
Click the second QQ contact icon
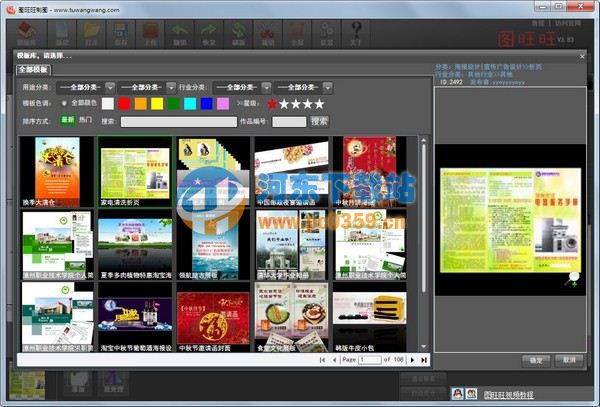(x=471, y=393)
